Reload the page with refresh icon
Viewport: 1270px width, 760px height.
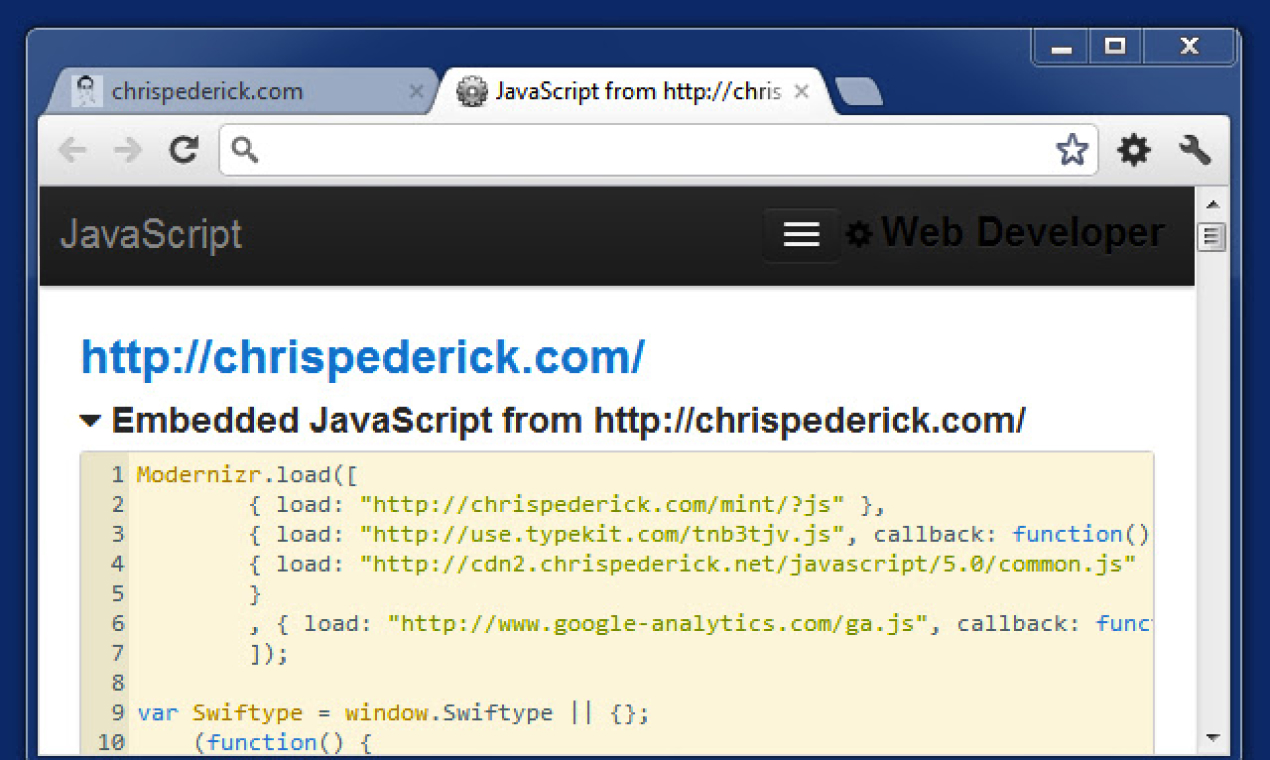[x=183, y=150]
